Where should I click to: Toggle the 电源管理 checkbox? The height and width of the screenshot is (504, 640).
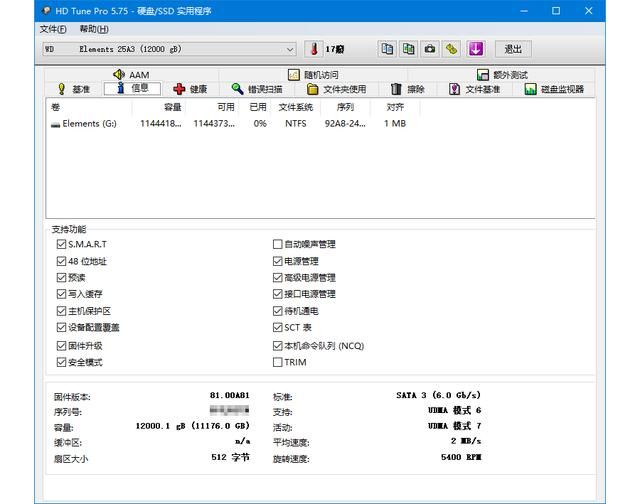coord(278,261)
